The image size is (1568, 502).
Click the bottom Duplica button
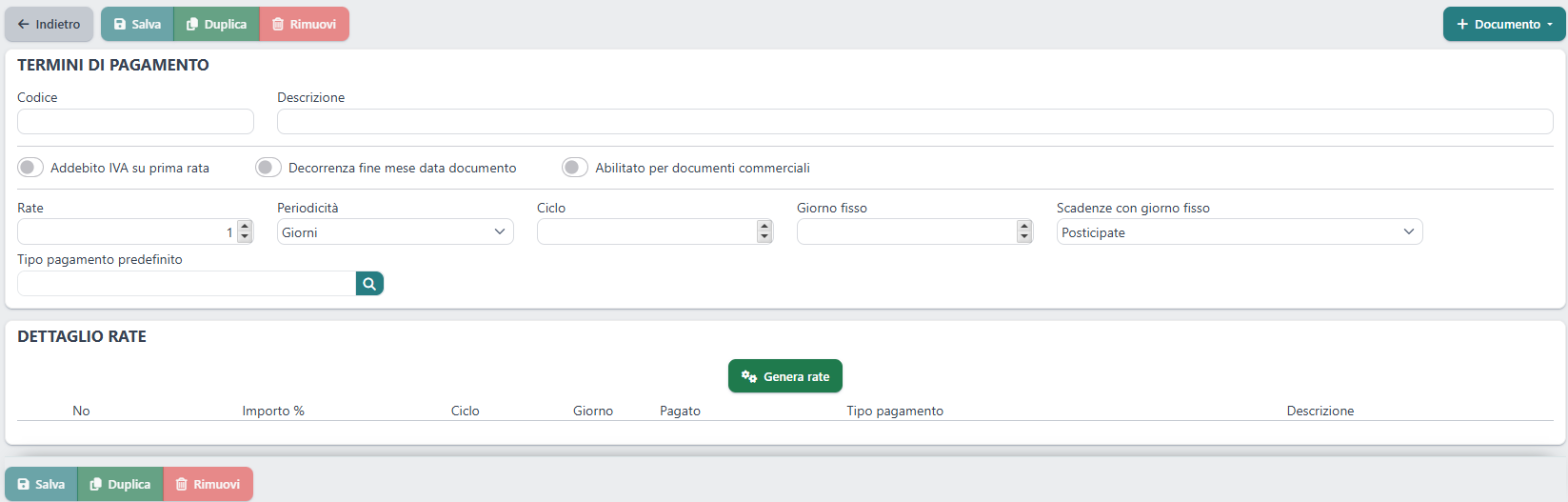[x=121, y=484]
